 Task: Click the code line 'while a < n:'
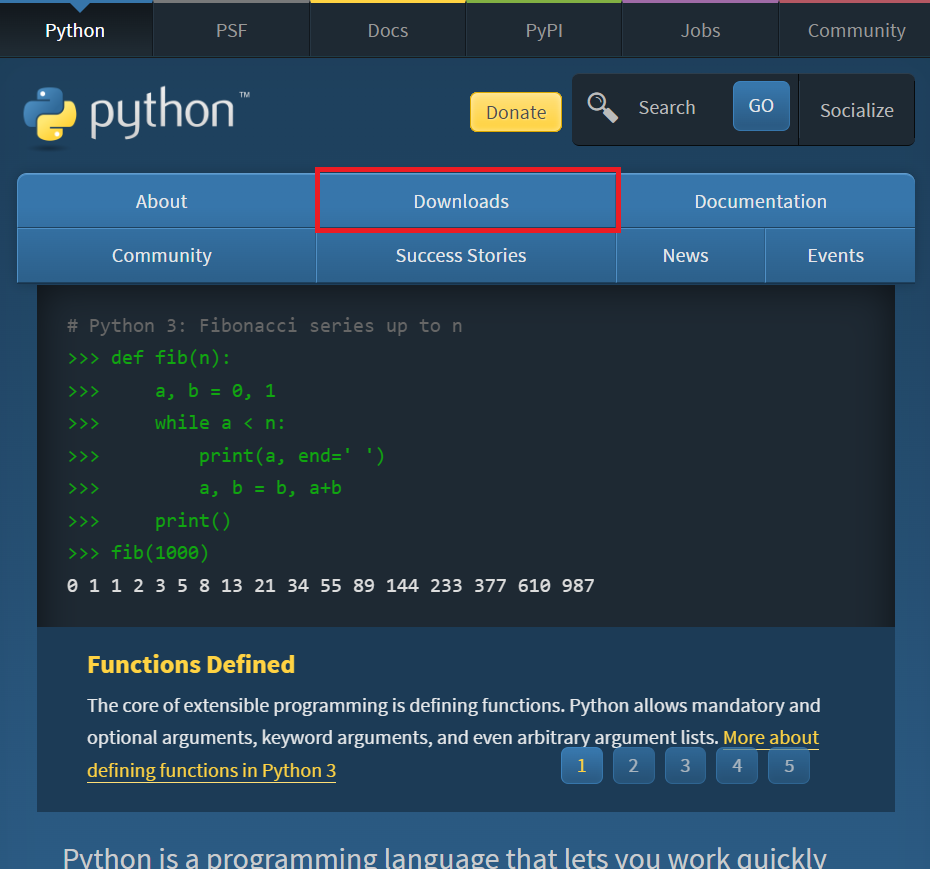[x=220, y=423]
